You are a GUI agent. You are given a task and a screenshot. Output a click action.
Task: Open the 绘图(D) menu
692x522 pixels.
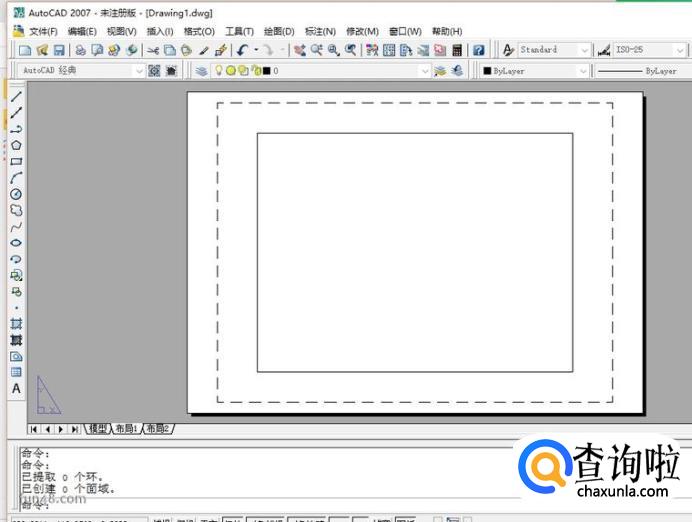point(279,31)
